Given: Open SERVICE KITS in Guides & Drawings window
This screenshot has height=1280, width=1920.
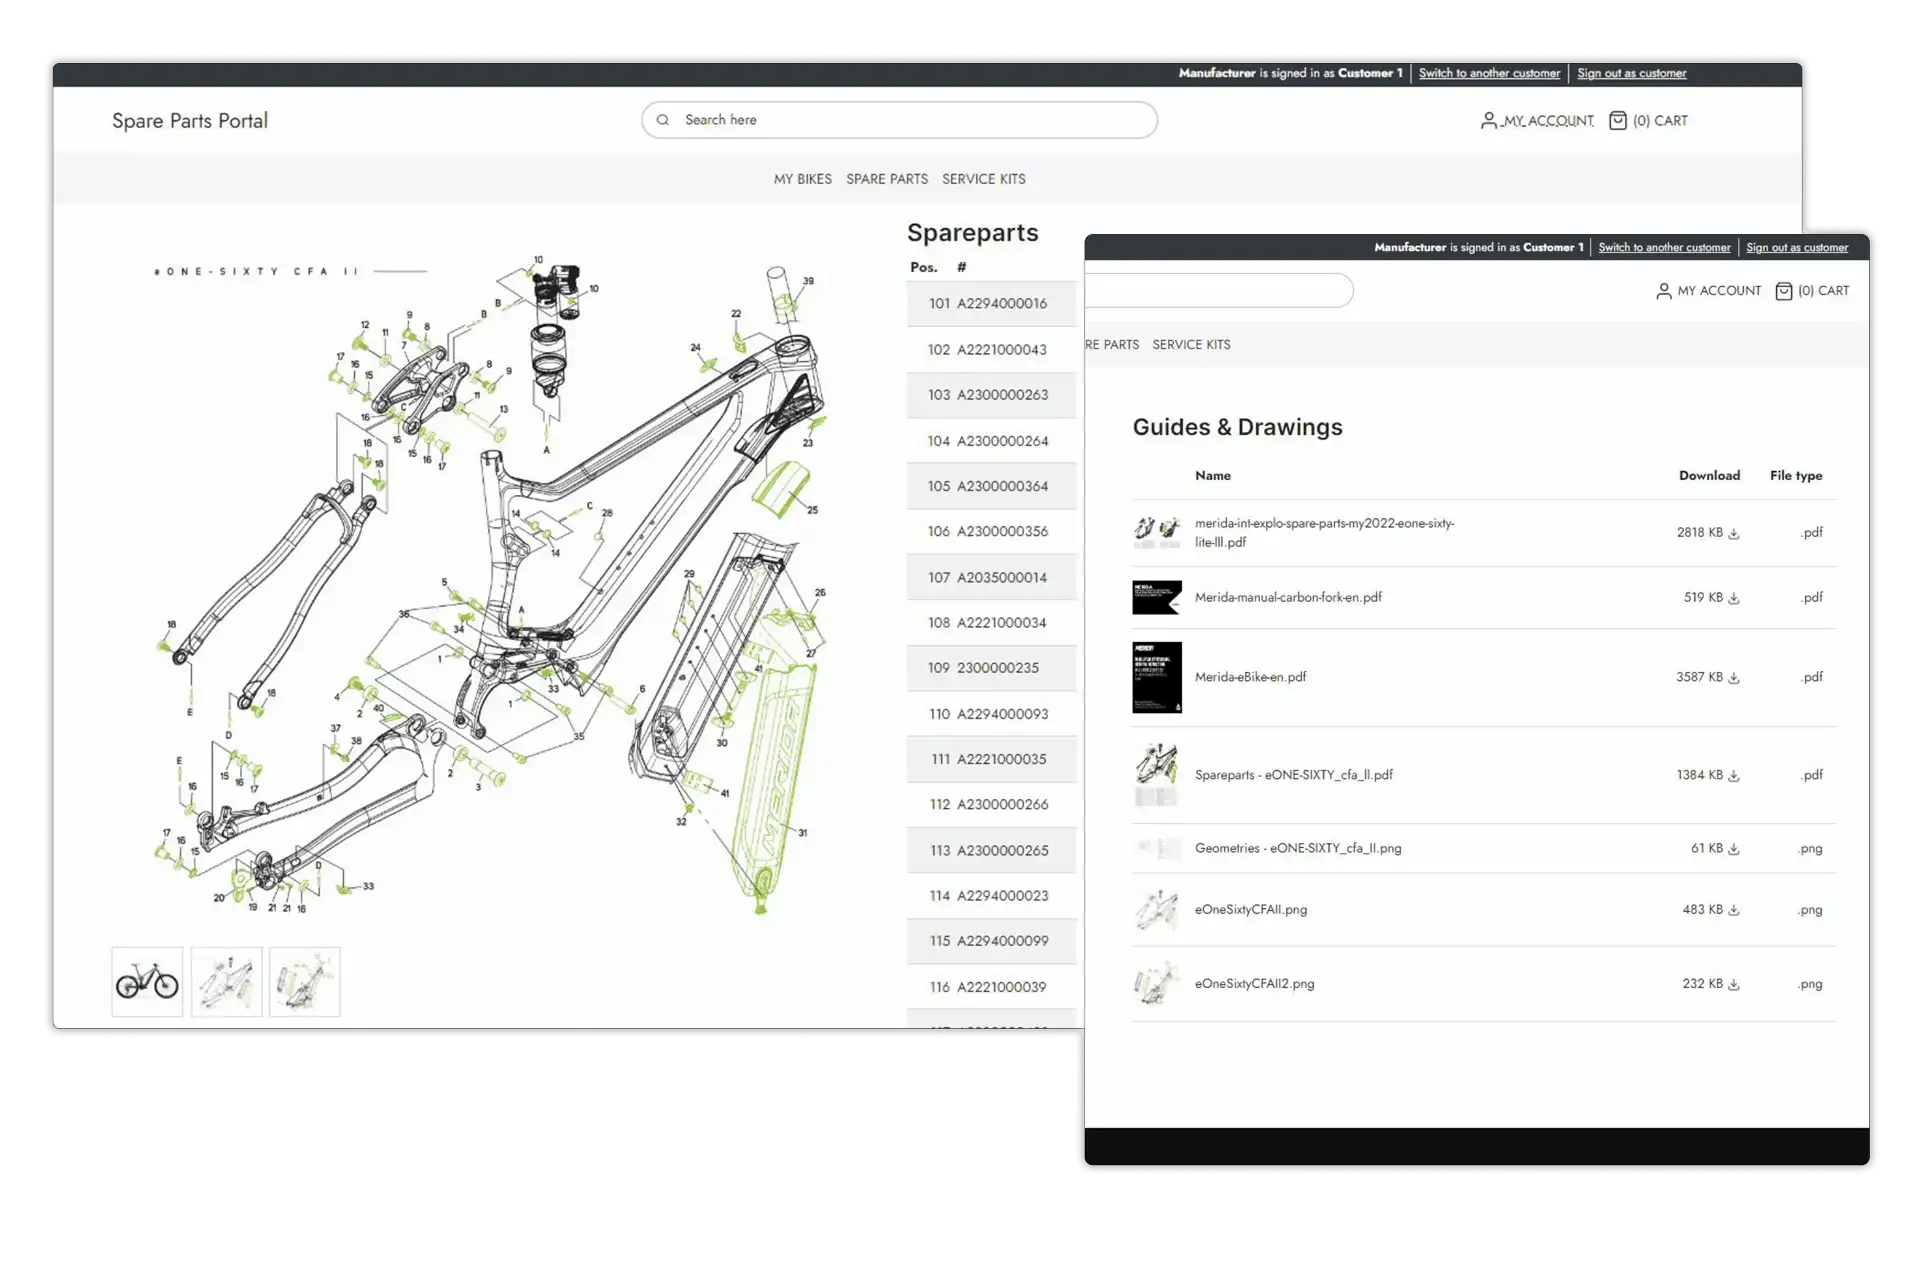Looking at the screenshot, I should [1191, 345].
